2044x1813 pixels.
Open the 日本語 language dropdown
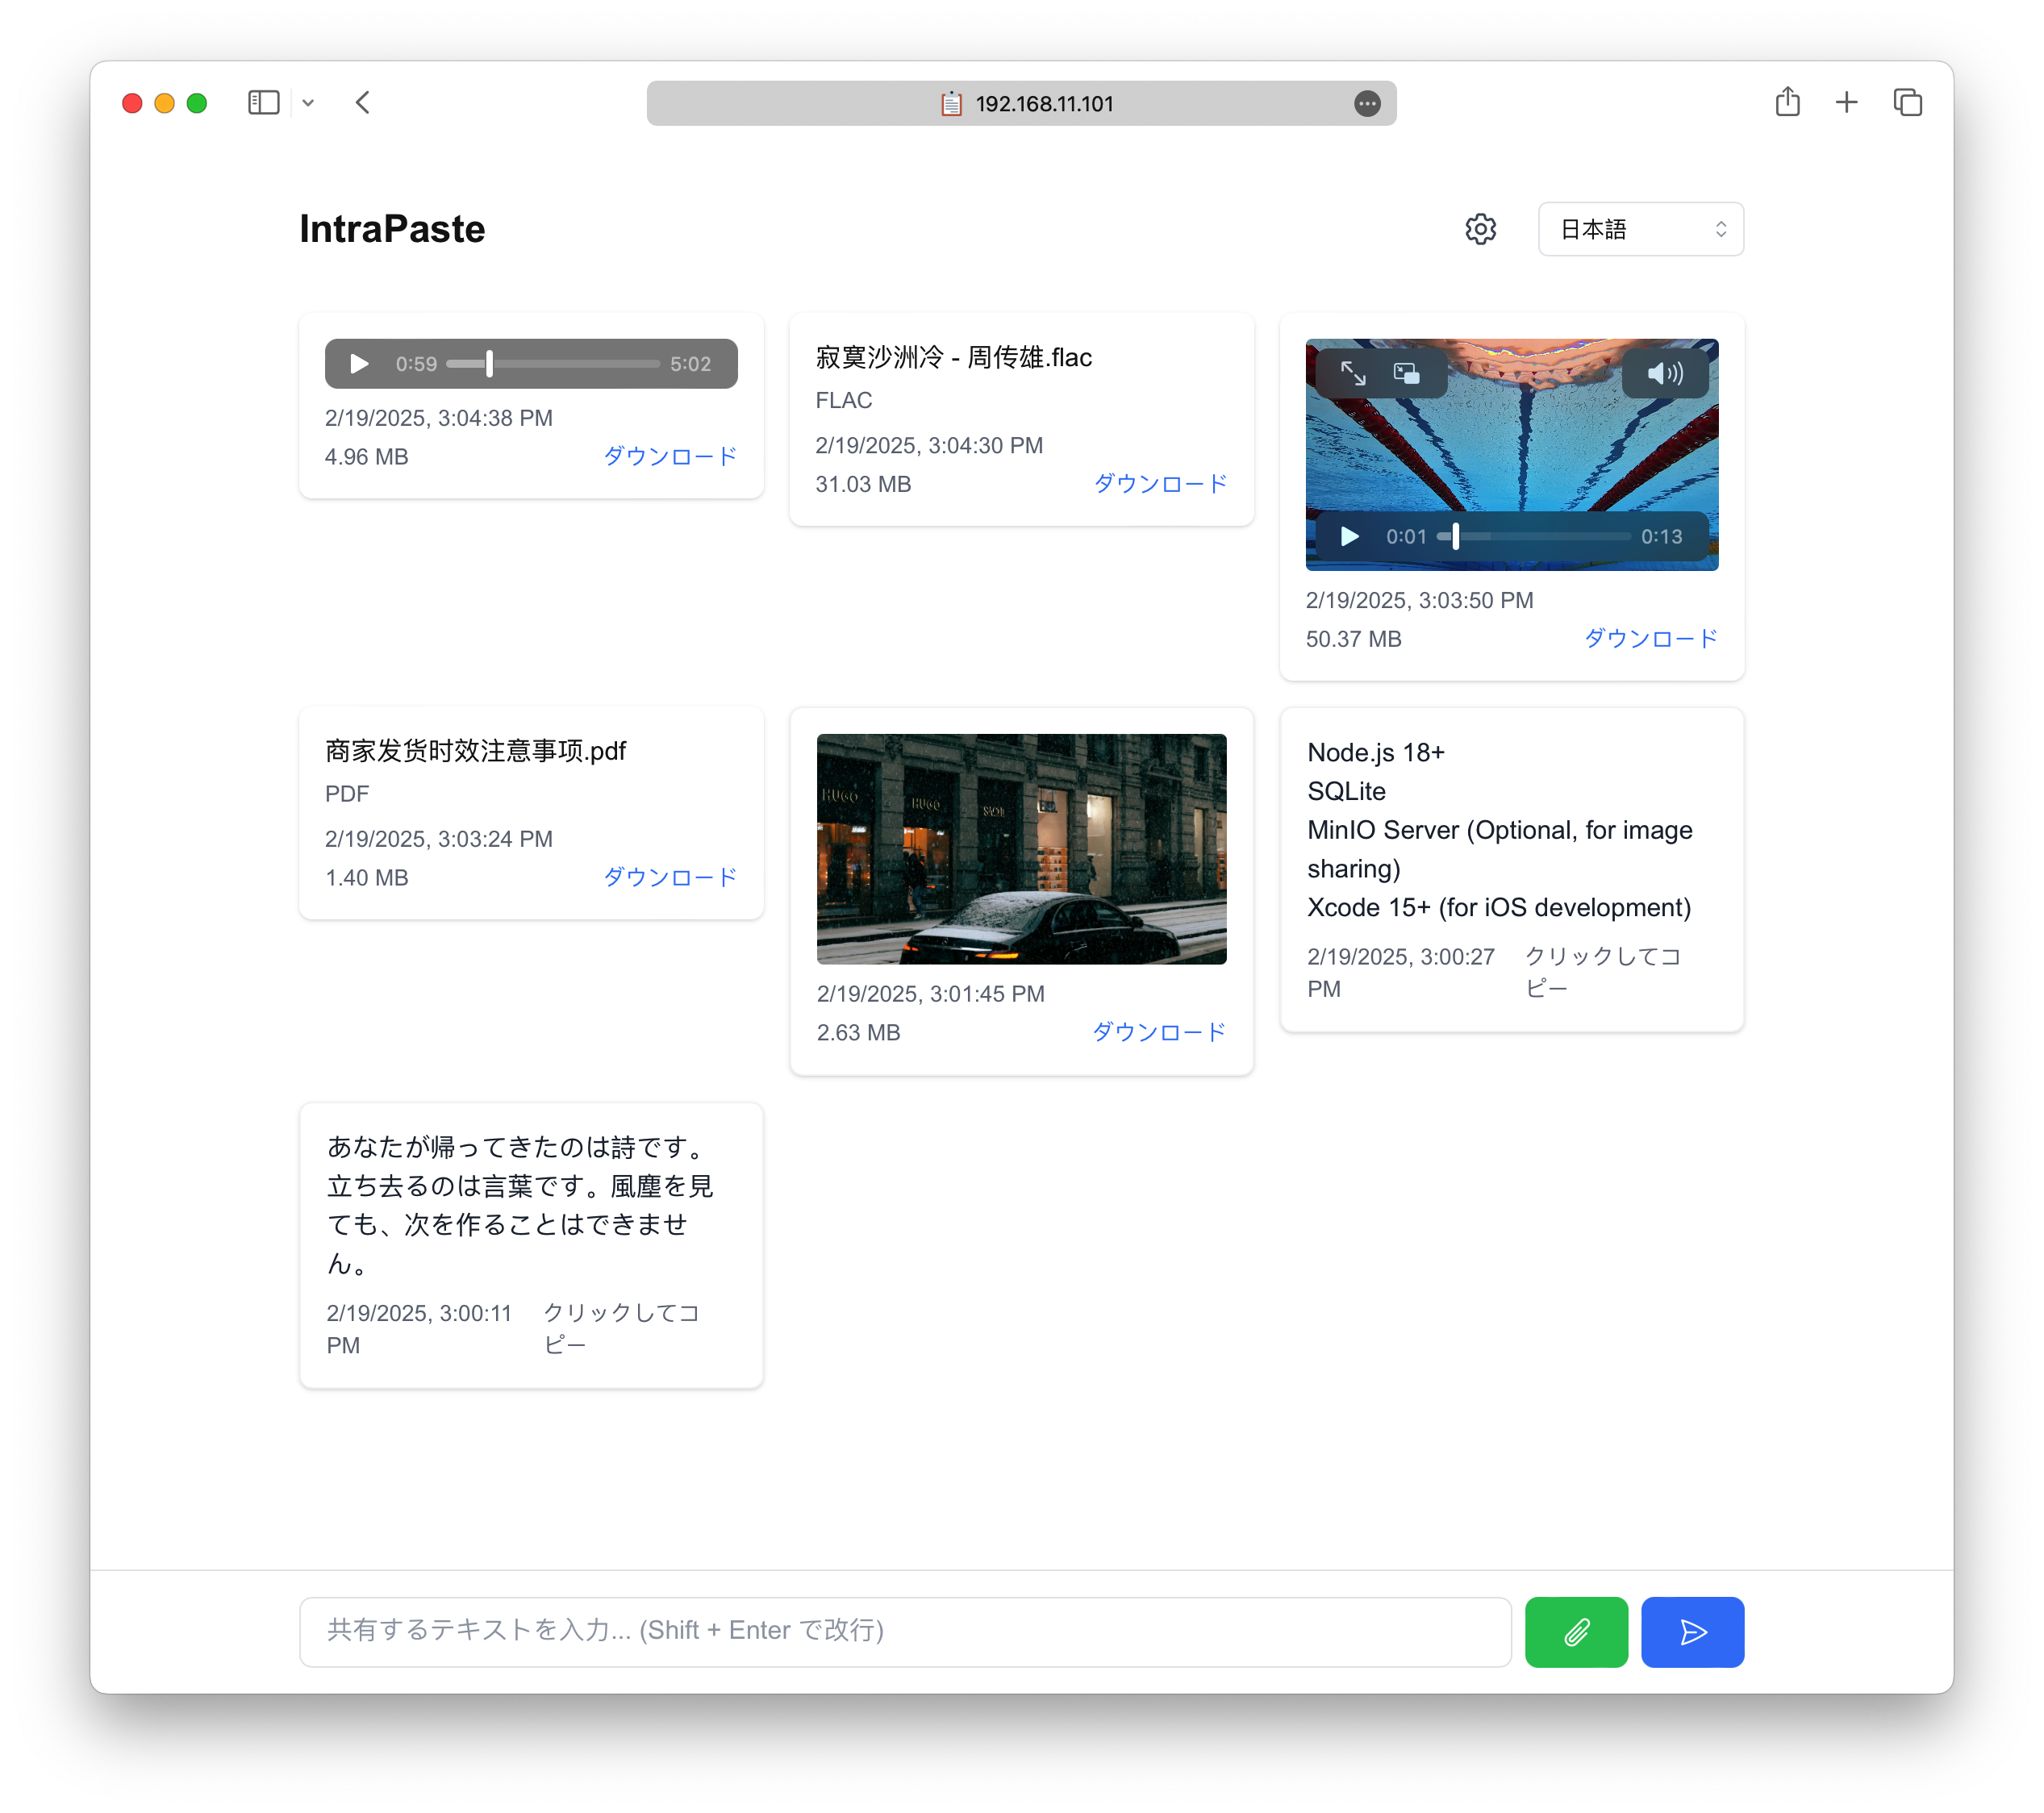click(x=1640, y=229)
